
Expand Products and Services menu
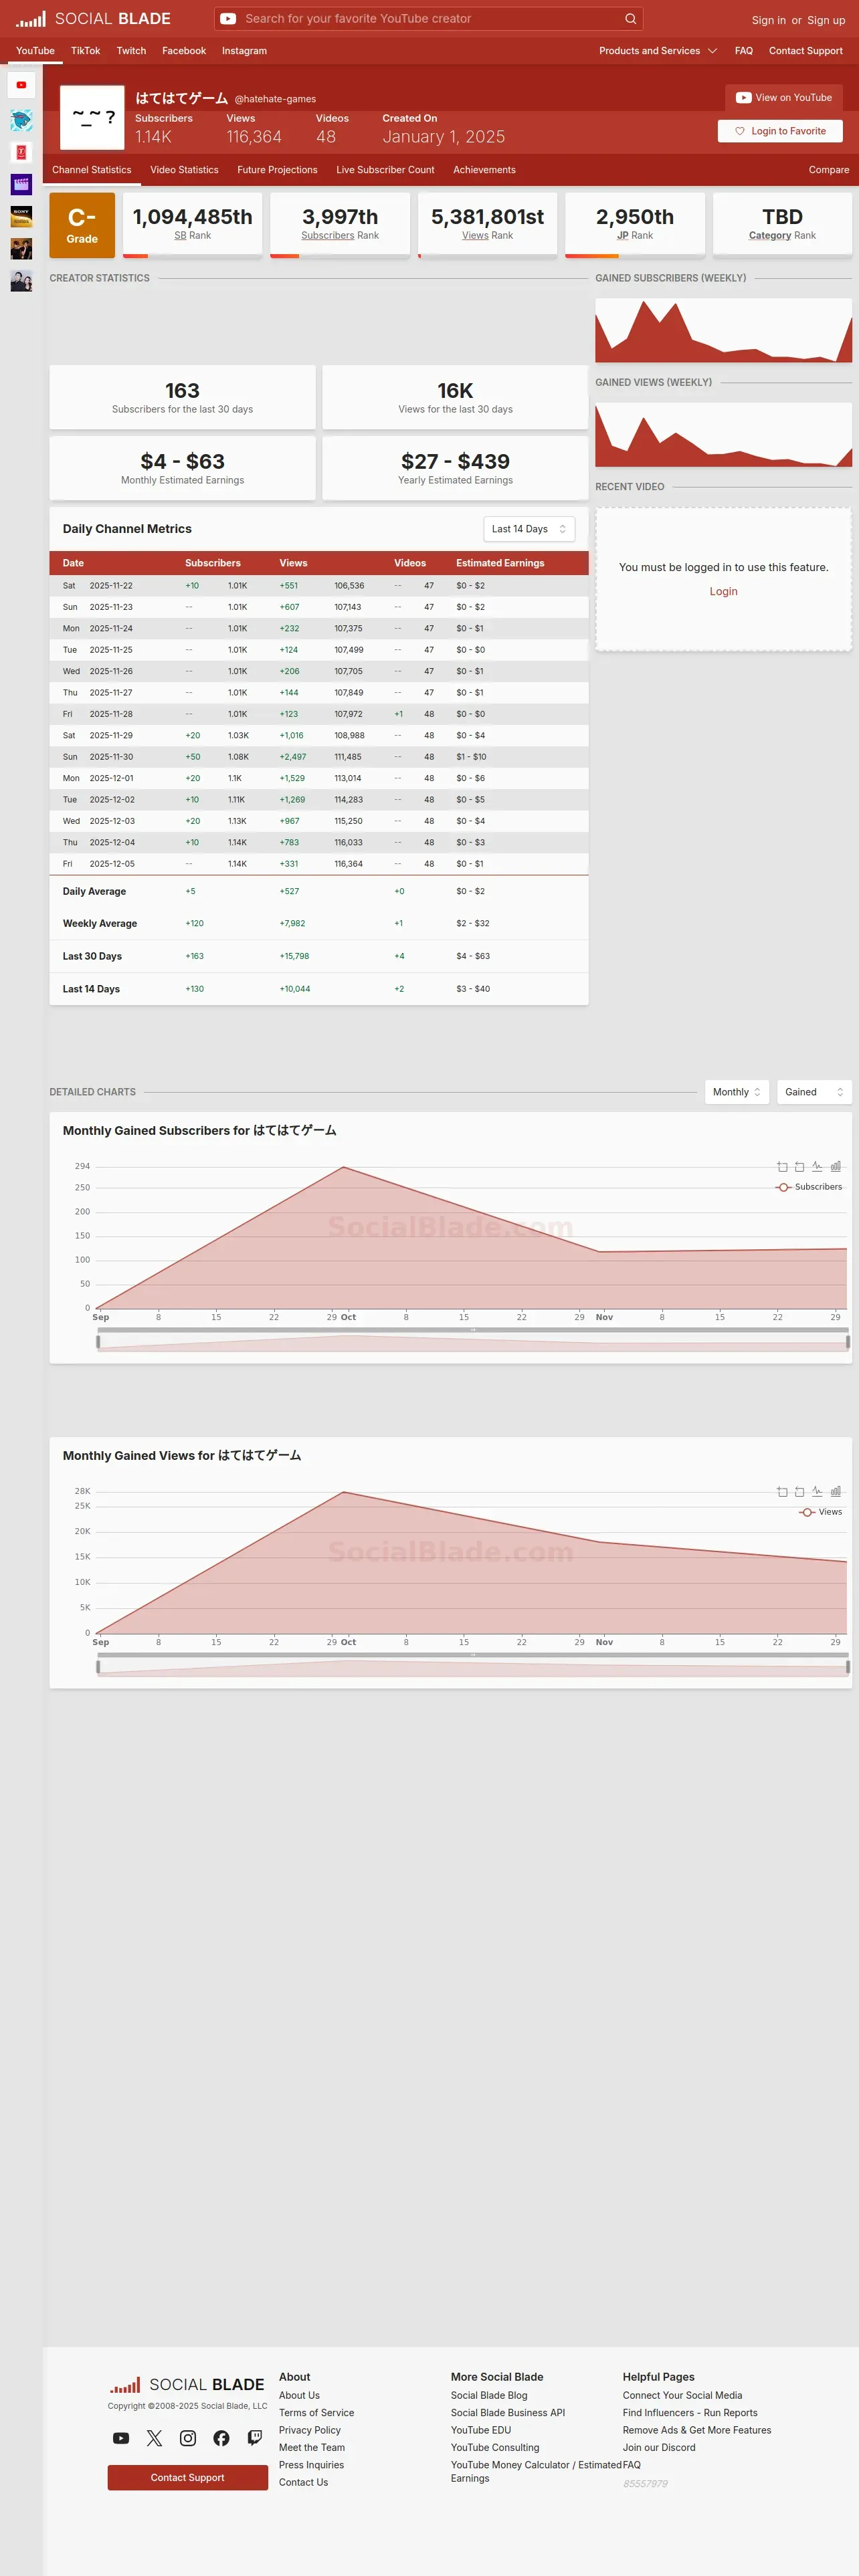(657, 51)
